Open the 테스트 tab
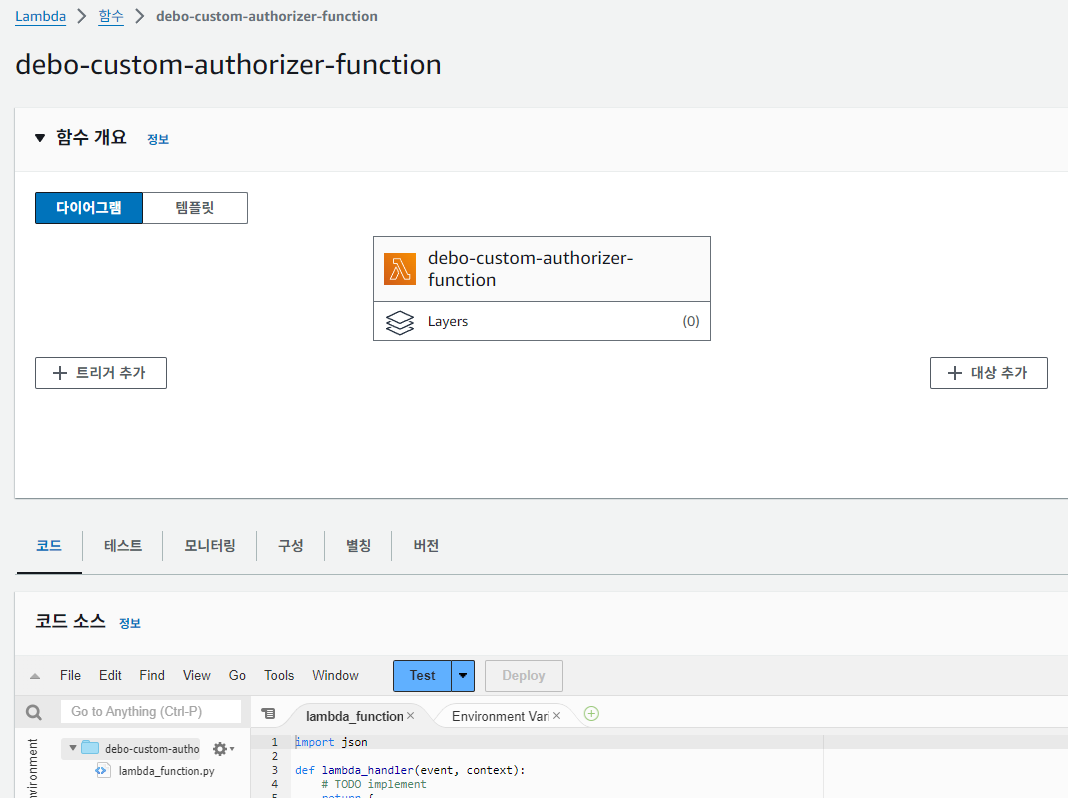1068x798 pixels. 123,545
